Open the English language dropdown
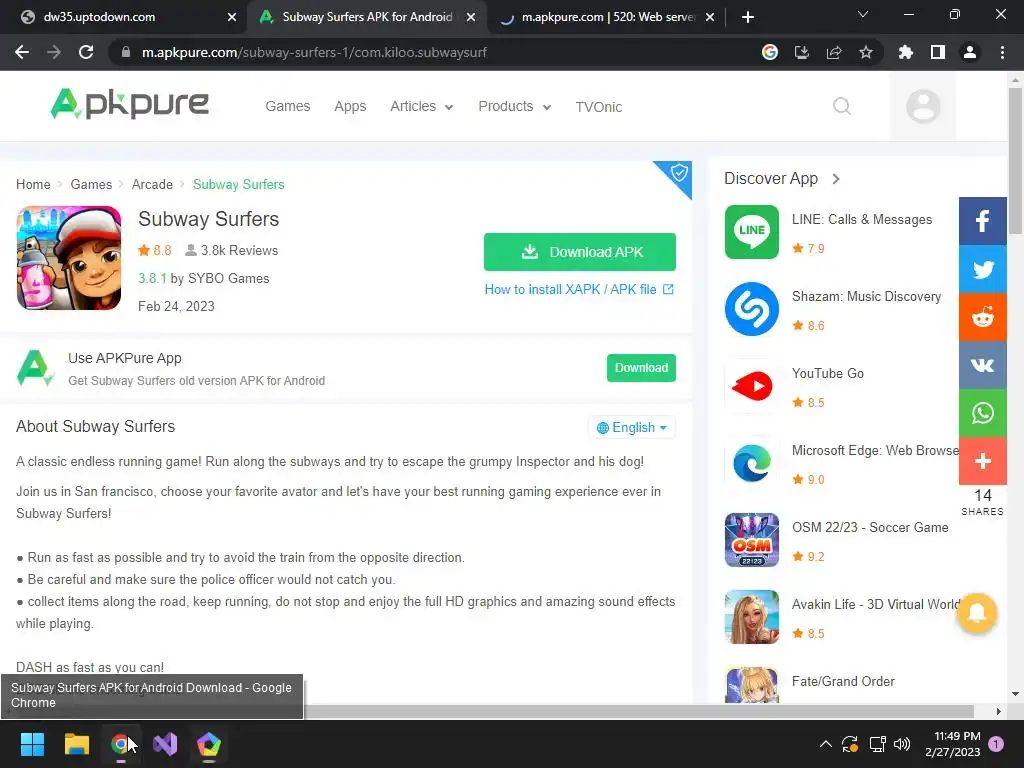The width and height of the screenshot is (1024, 768). point(632,427)
